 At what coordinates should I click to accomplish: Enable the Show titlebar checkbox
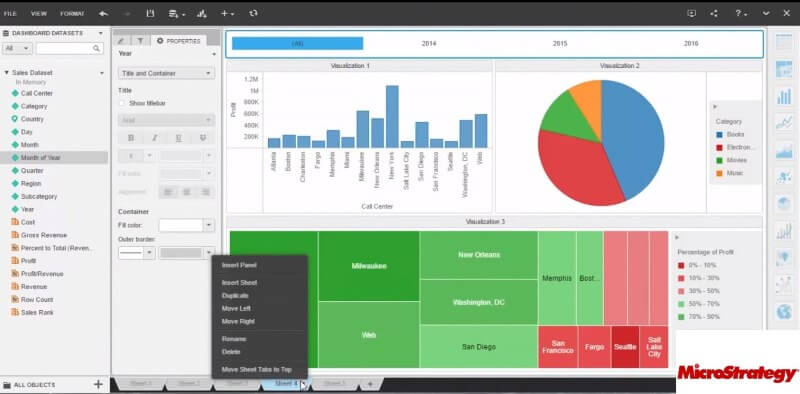point(121,103)
